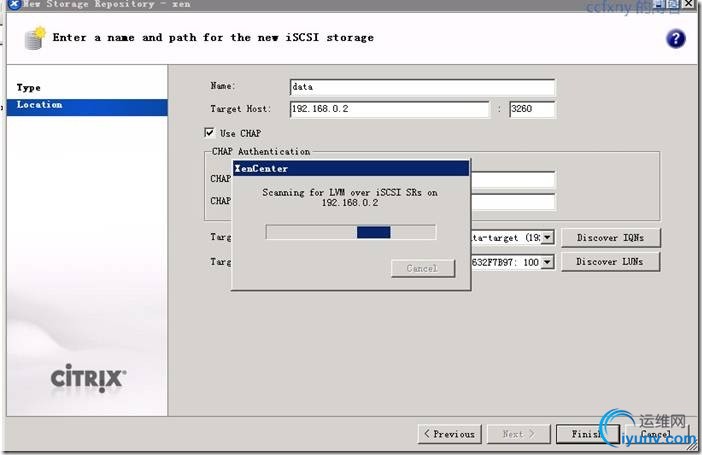Click the storage repository wizard icon
Viewport: 702px width, 455px height.
coord(34,38)
